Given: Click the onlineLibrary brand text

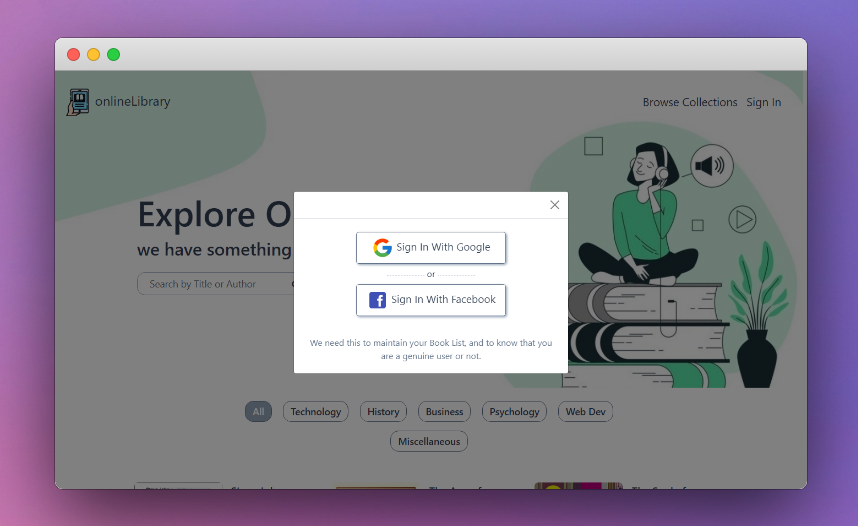Looking at the screenshot, I should [133, 101].
